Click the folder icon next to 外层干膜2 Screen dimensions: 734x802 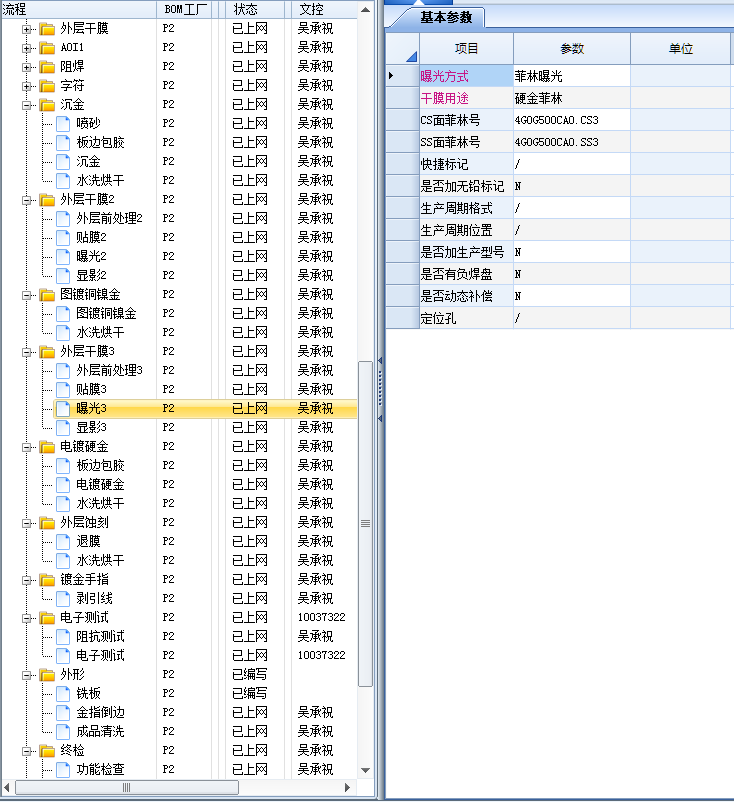pos(47,199)
